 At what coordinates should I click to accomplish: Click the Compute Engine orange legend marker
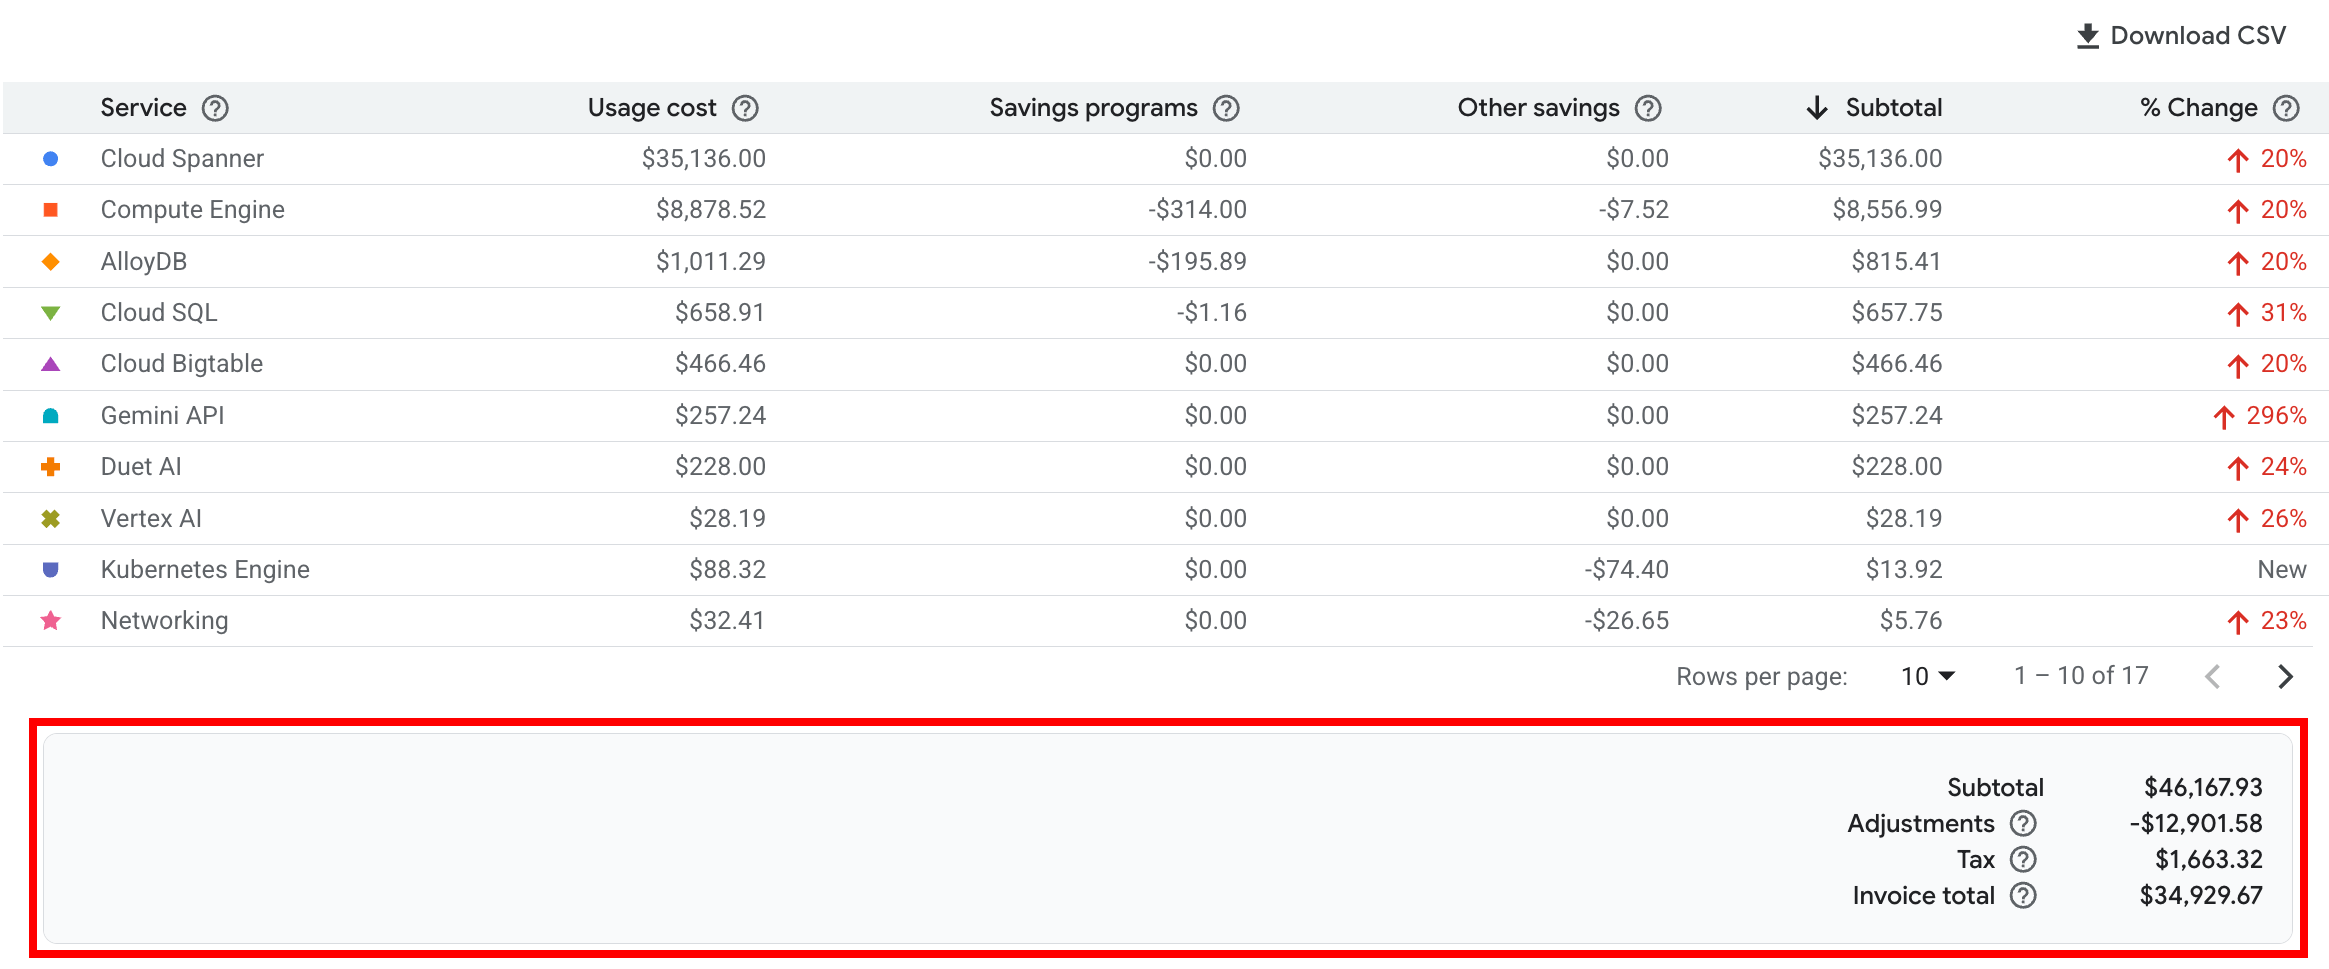[49, 209]
